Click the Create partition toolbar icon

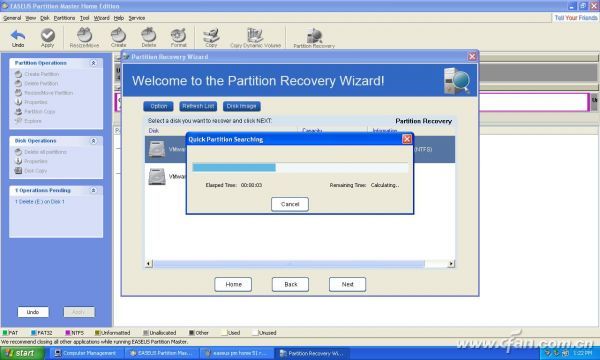[118, 35]
